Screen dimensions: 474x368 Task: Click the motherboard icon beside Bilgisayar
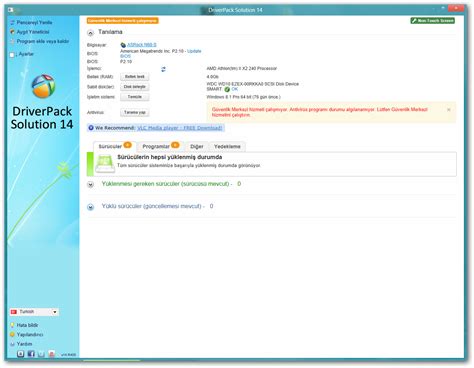[123, 45]
